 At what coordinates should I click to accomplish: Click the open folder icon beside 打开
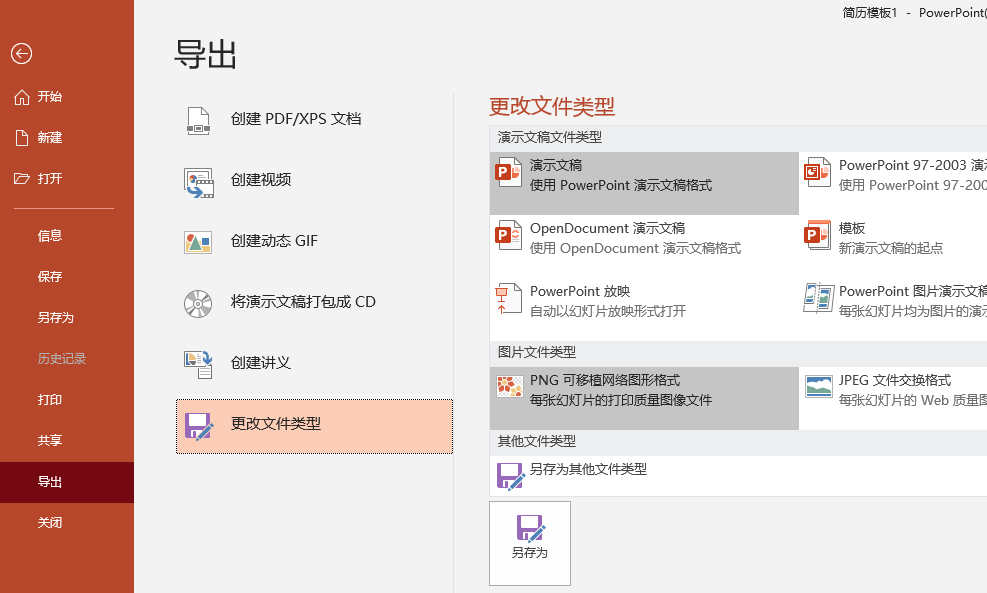22,179
